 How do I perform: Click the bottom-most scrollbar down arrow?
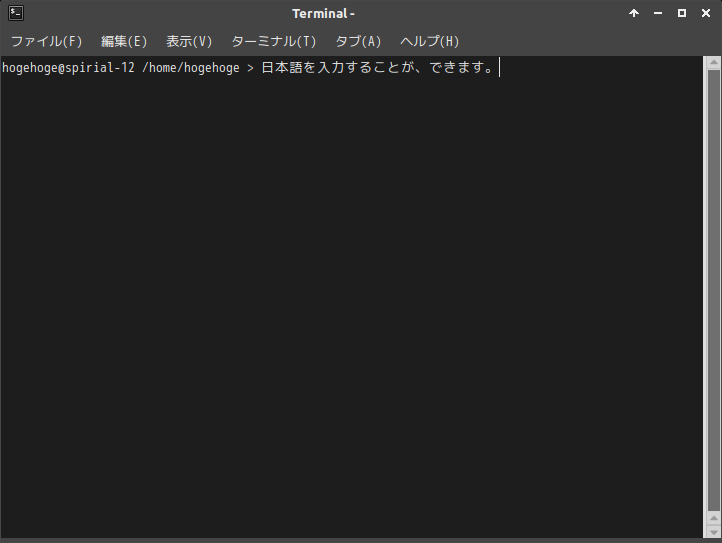point(714,532)
